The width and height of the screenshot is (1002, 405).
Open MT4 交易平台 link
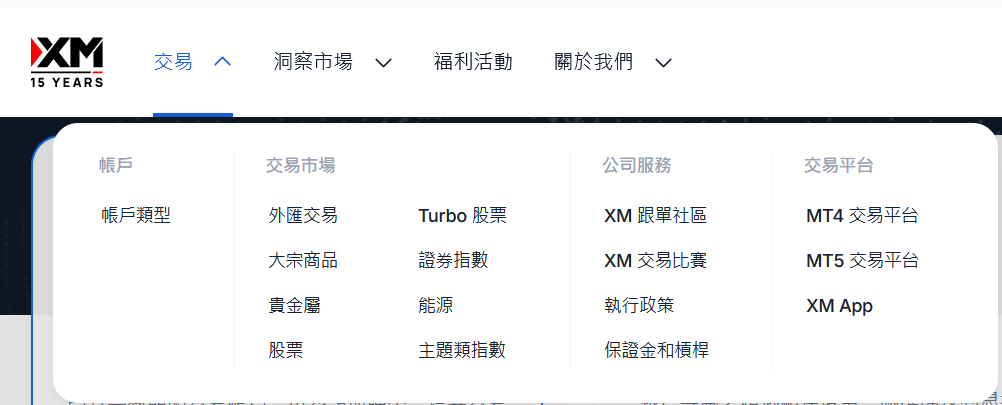862,216
